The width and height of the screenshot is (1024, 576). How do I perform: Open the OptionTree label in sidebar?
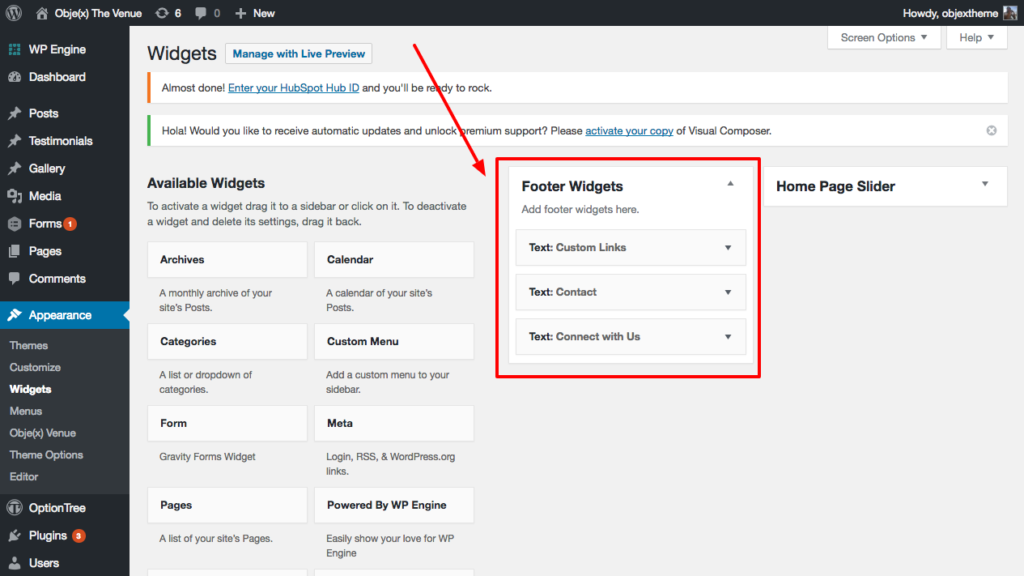tap(57, 508)
